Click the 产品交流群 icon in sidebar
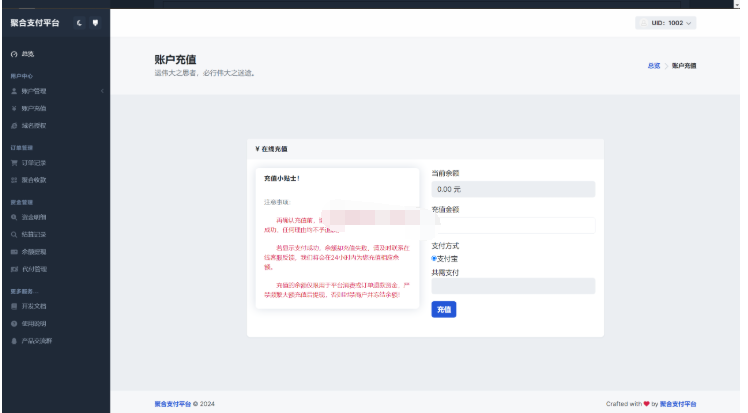Viewport: 748px width, 413px height. click(x=13, y=342)
